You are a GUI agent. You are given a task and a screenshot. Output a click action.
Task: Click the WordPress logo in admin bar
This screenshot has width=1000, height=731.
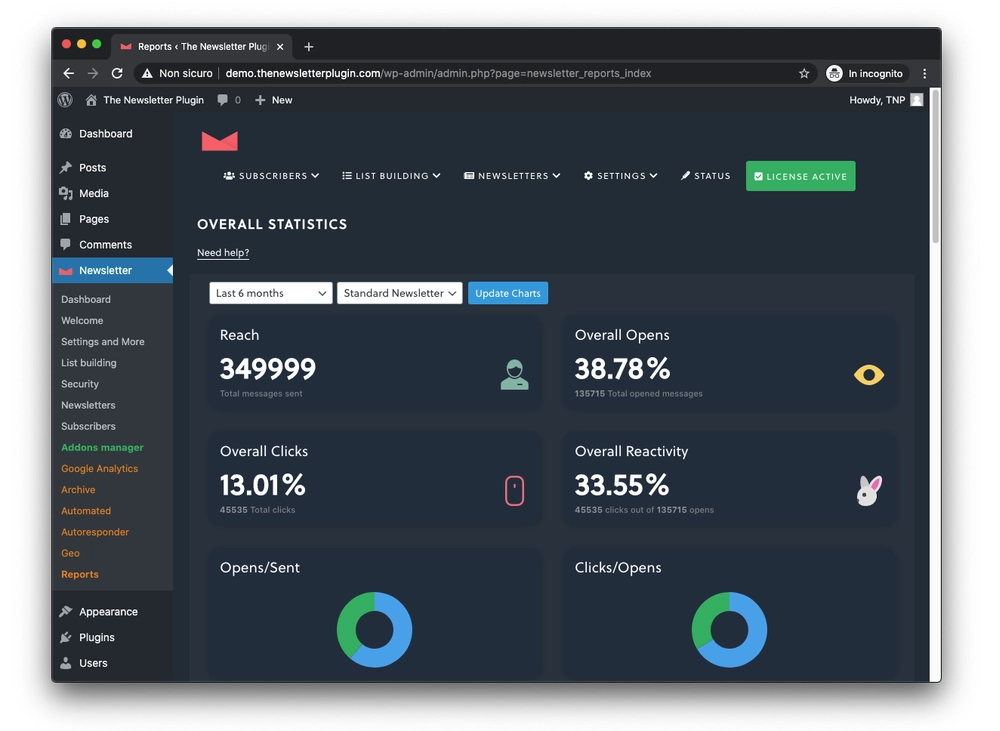point(65,100)
